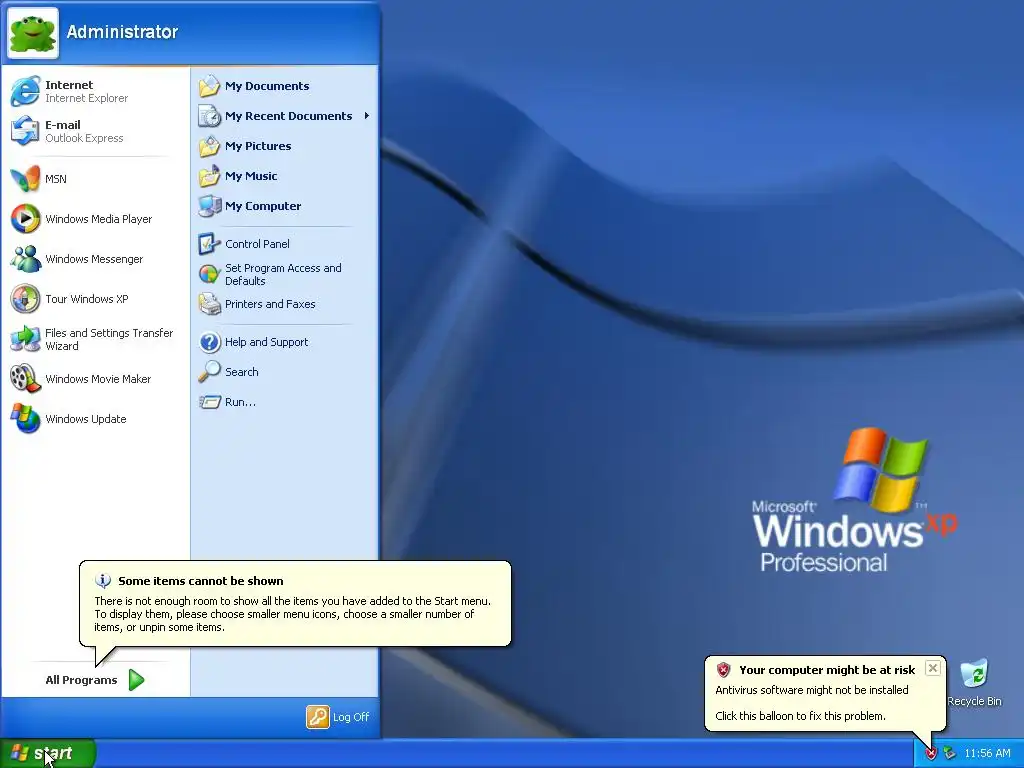1024x768 pixels.
Task: Close the security risk balloon
Action: [933, 668]
